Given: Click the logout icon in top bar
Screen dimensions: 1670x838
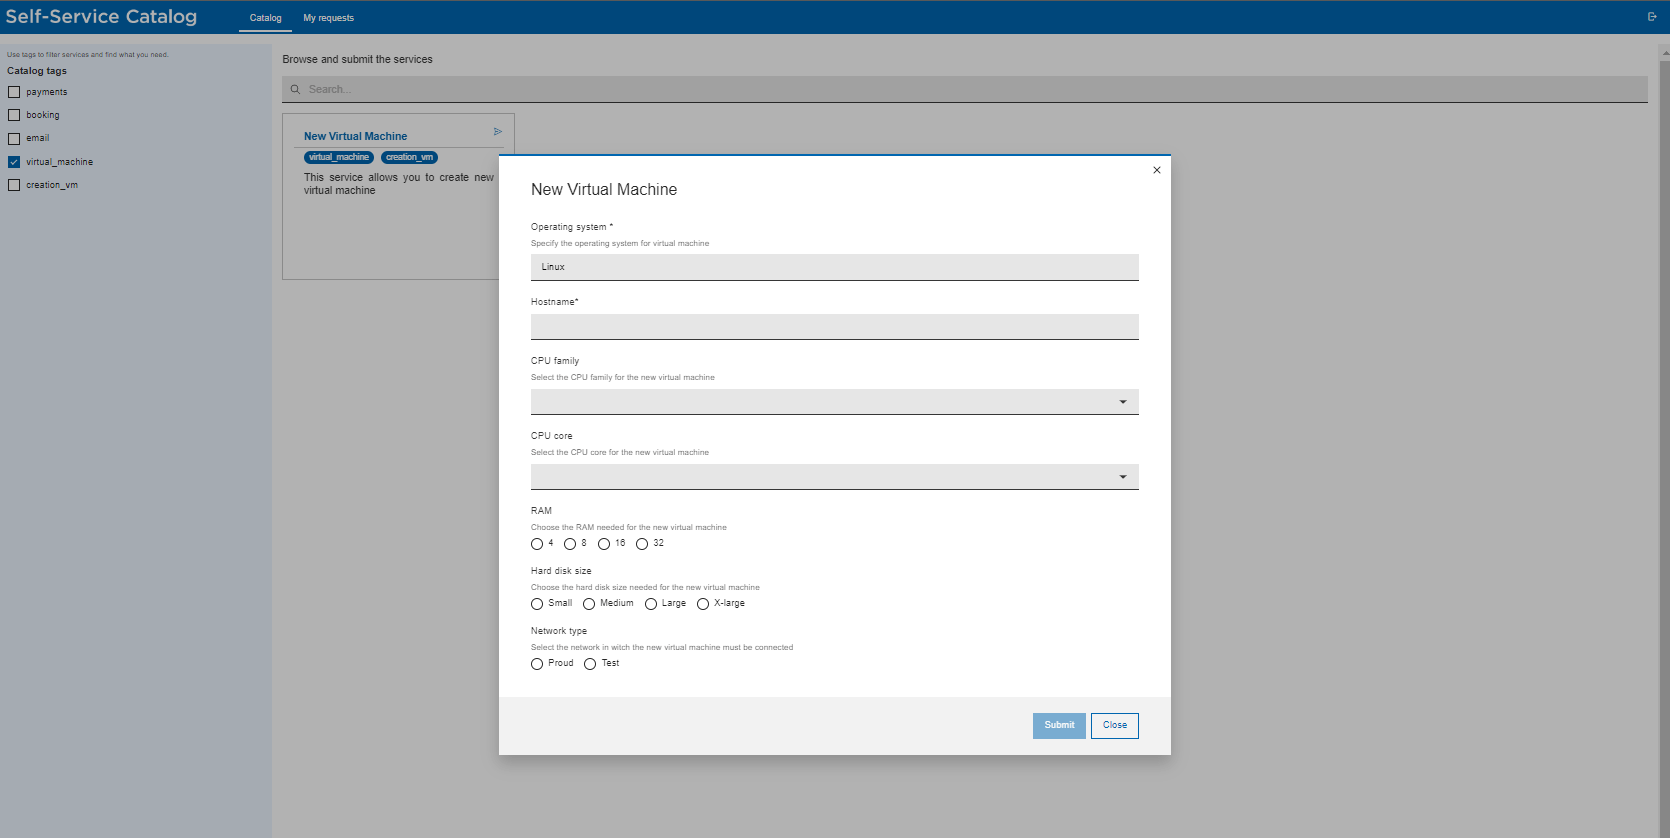Looking at the screenshot, I should click(x=1652, y=17).
